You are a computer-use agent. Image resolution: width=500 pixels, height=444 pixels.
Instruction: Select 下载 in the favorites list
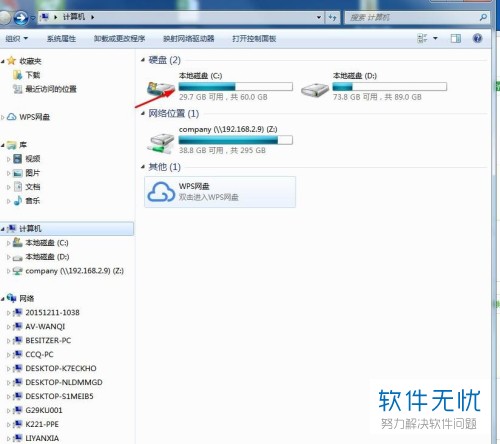coord(33,75)
